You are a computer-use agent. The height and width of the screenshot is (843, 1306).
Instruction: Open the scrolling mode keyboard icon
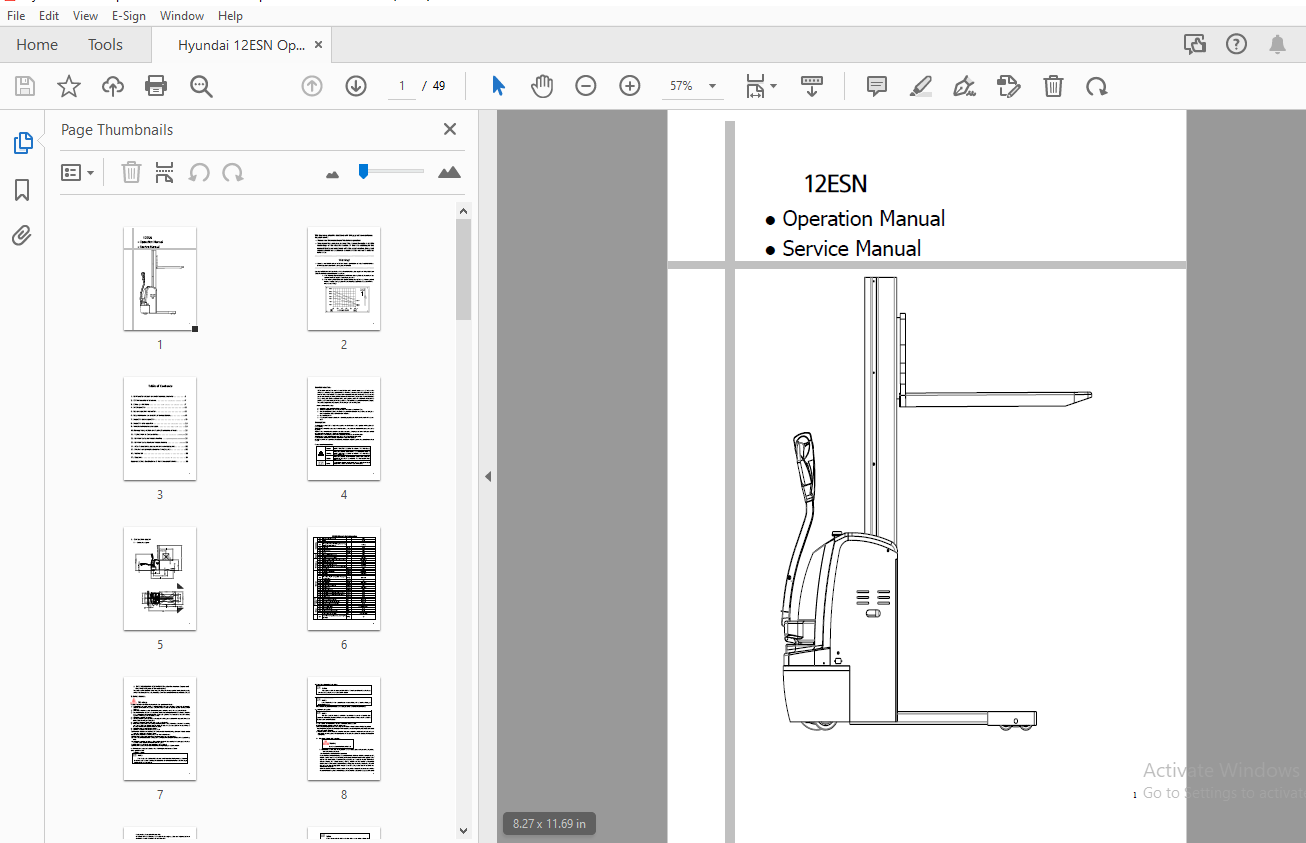(x=812, y=86)
